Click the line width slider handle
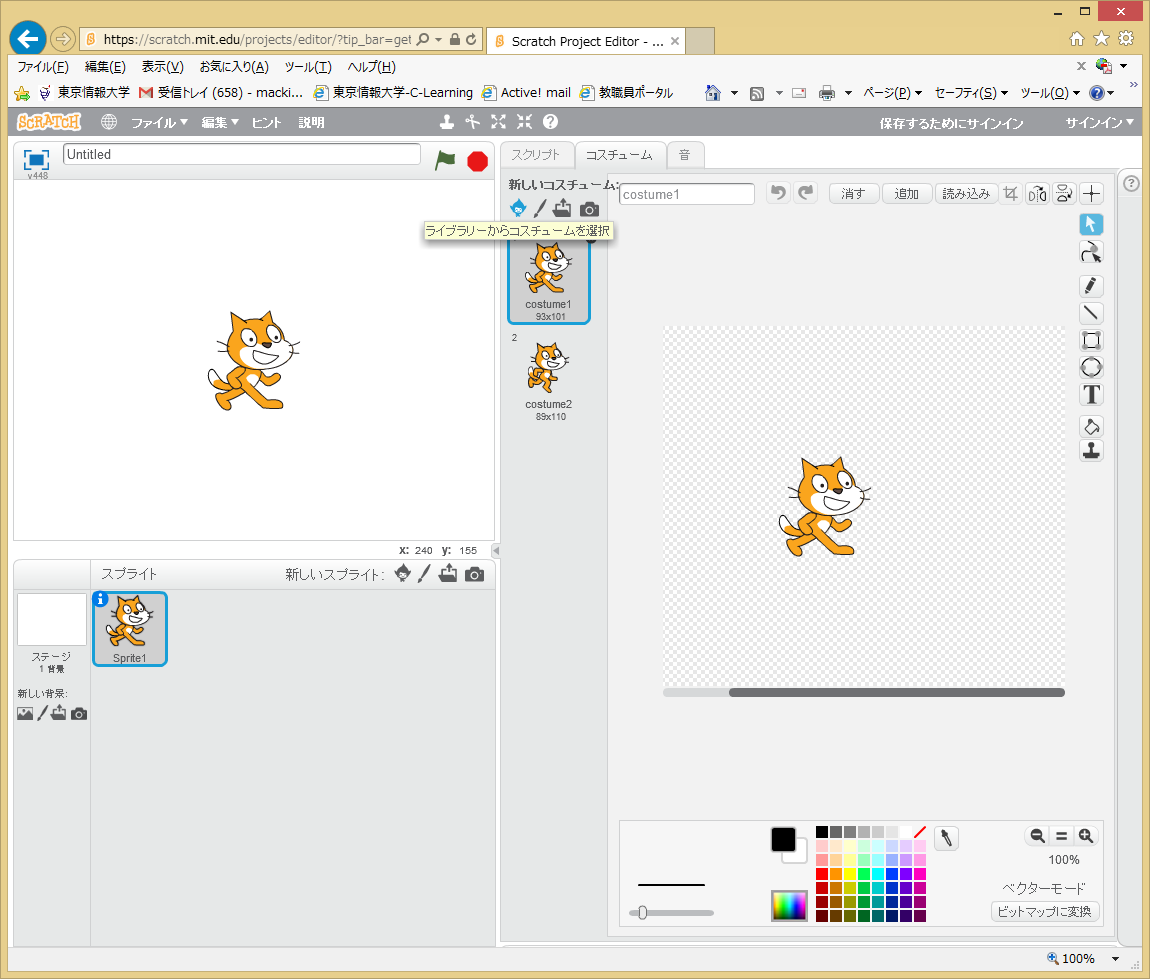Viewport: 1150px width, 979px height. point(642,912)
